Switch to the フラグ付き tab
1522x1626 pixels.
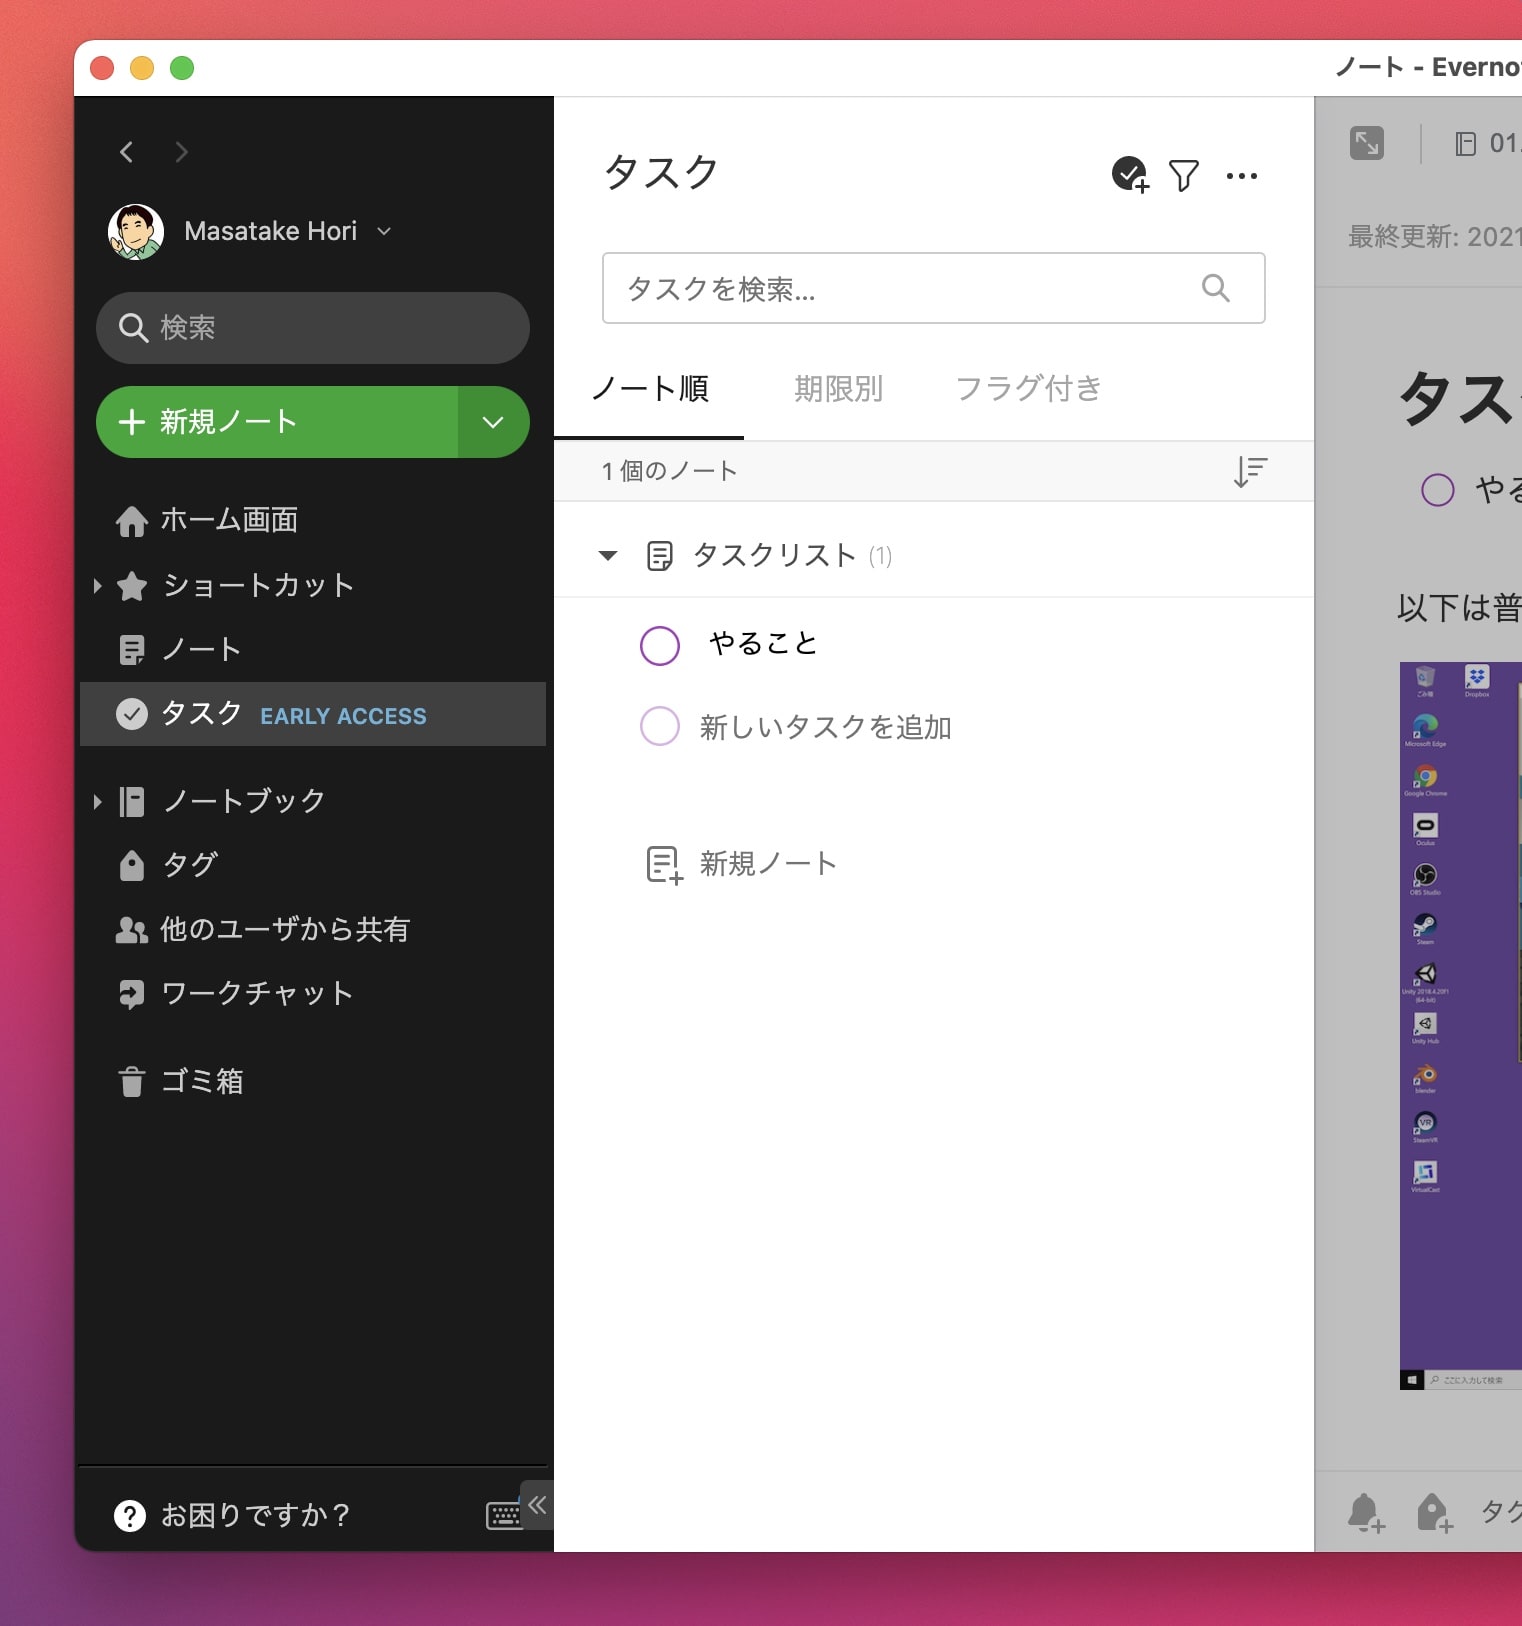[x=1028, y=389]
